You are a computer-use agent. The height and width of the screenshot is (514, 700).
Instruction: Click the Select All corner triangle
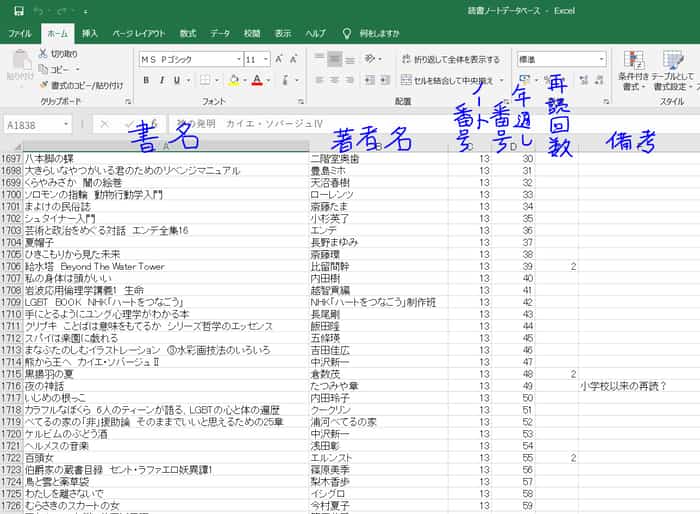point(17,147)
